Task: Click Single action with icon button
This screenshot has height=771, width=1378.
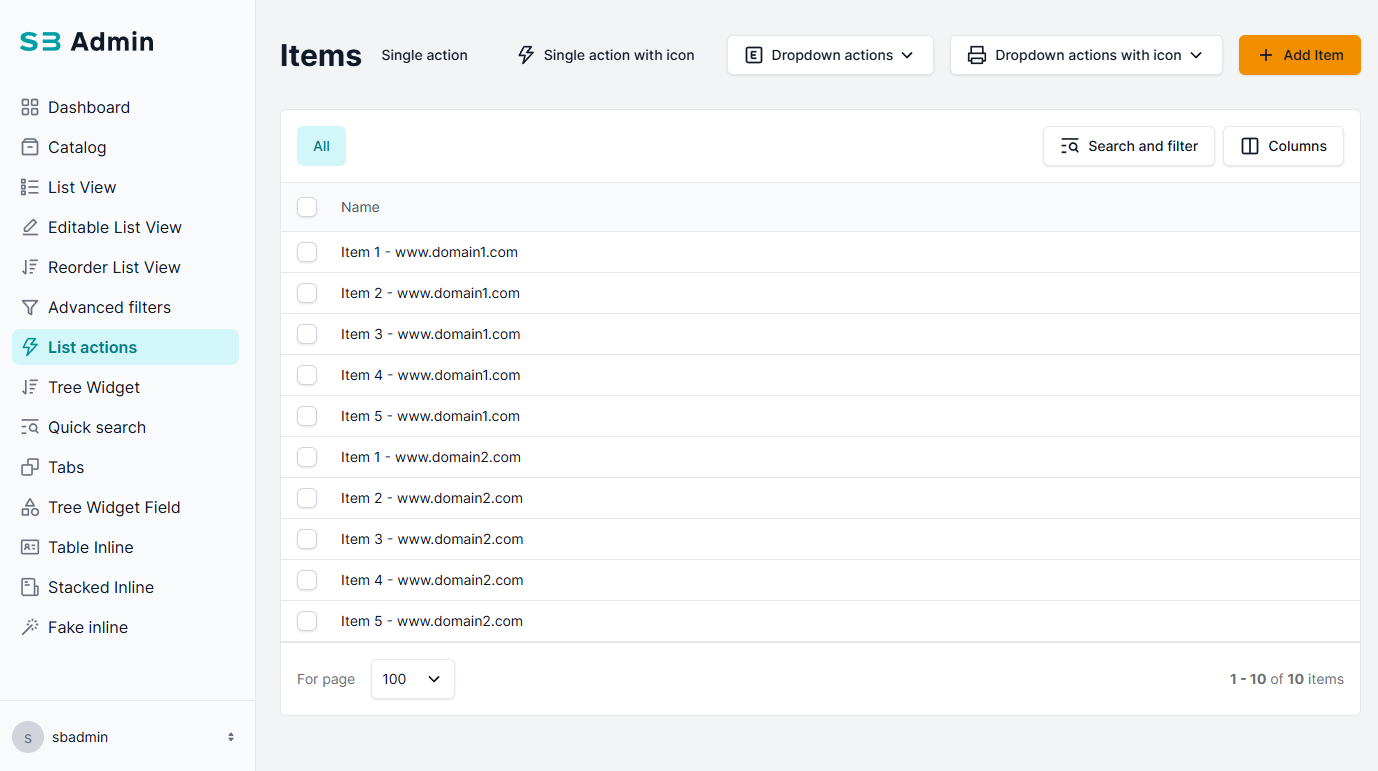Action: tap(606, 55)
